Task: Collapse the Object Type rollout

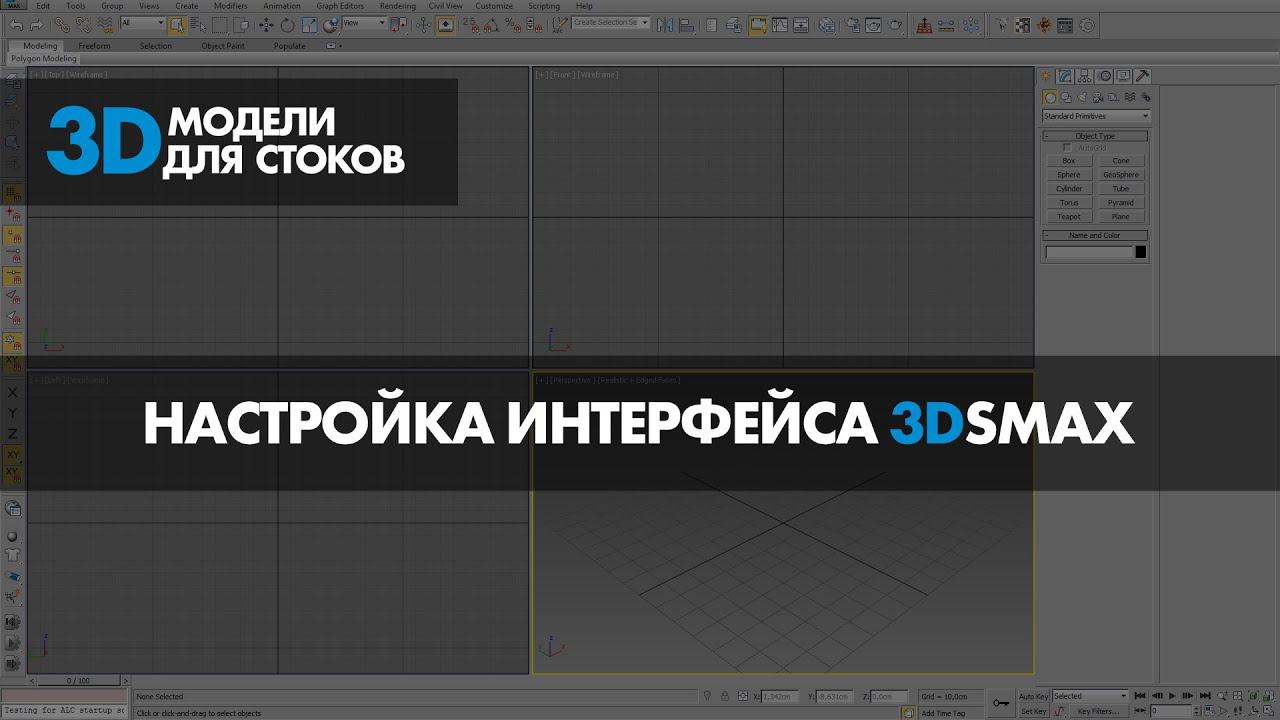Action: (1095, 136)
